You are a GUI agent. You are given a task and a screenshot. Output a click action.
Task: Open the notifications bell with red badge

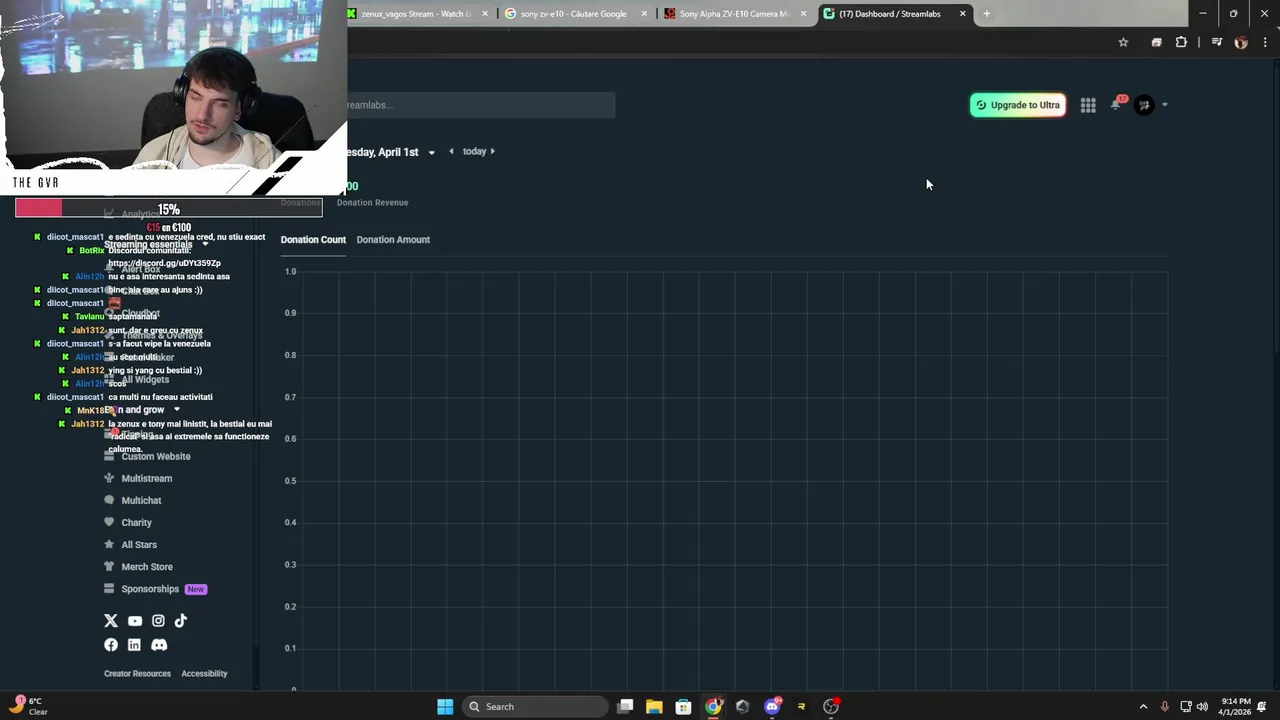click(1116, 104)
